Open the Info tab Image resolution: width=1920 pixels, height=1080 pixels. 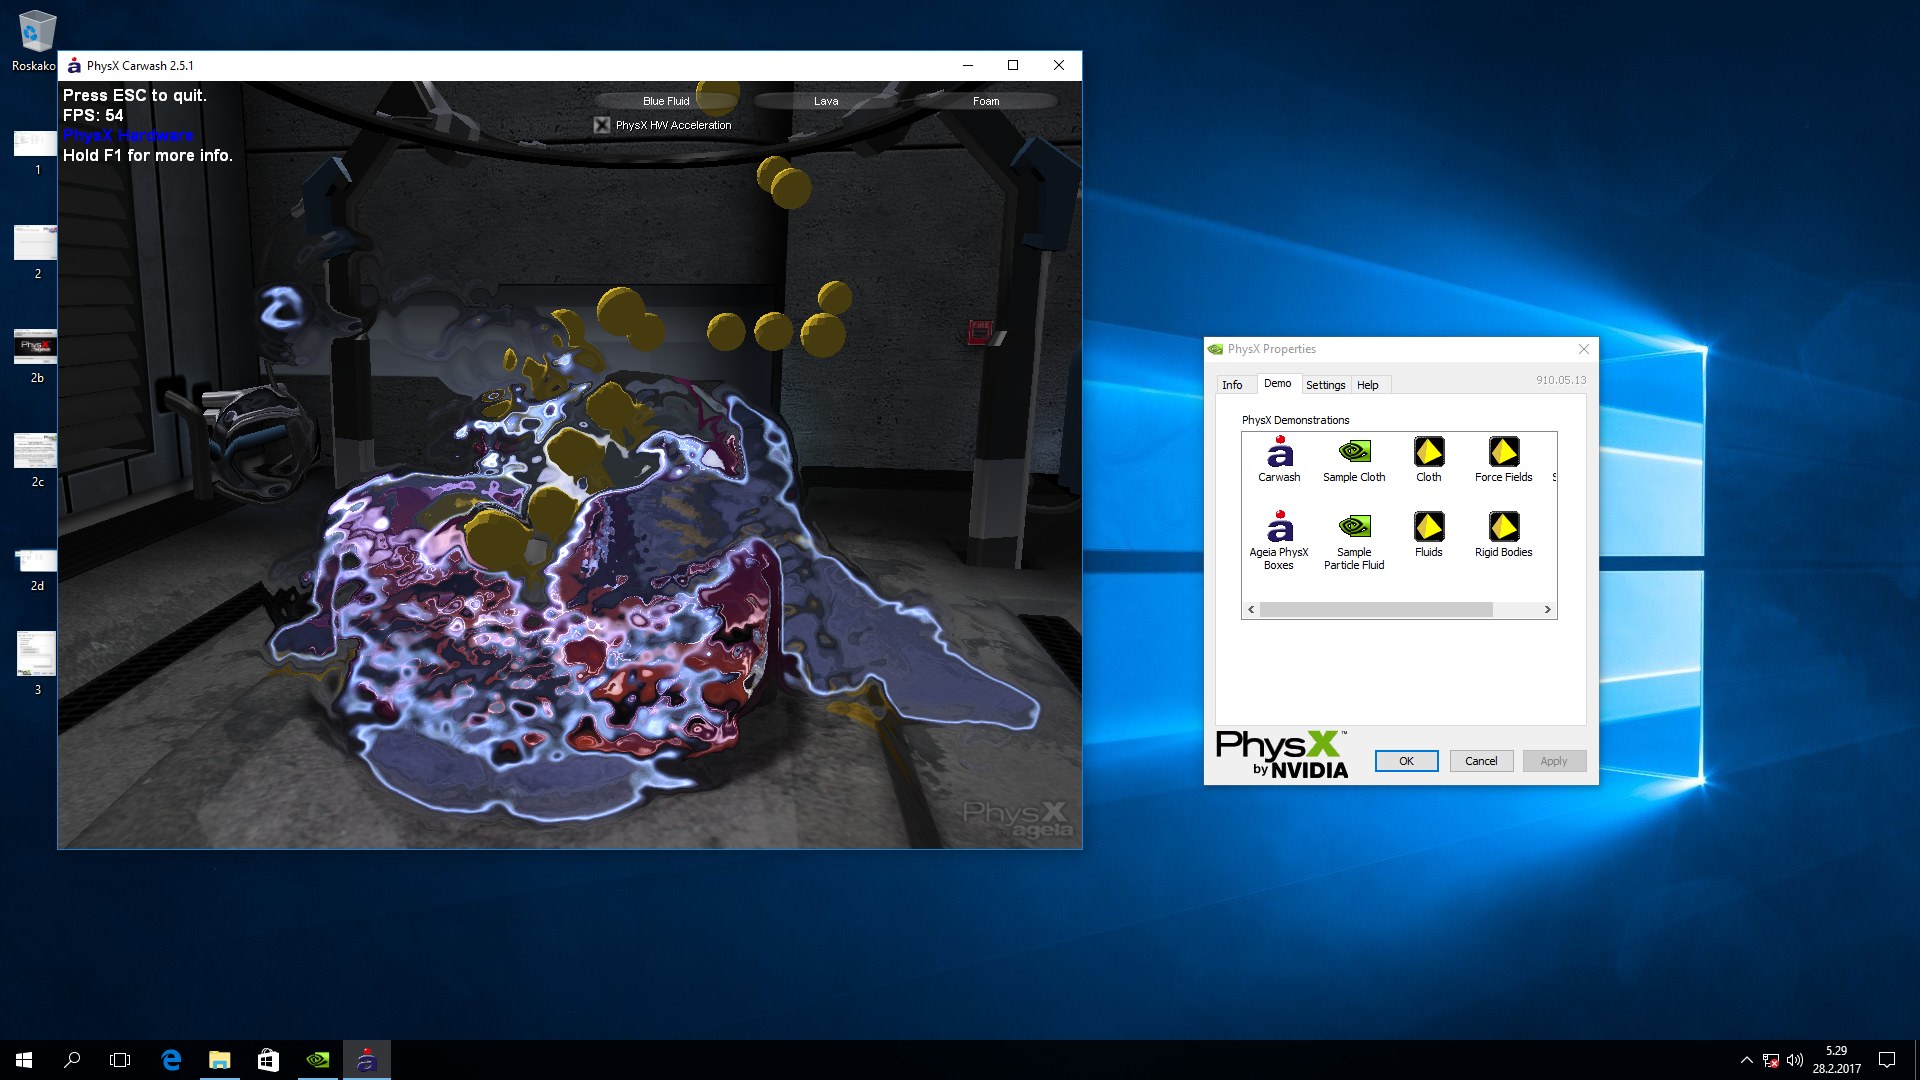pos(1232,385)
